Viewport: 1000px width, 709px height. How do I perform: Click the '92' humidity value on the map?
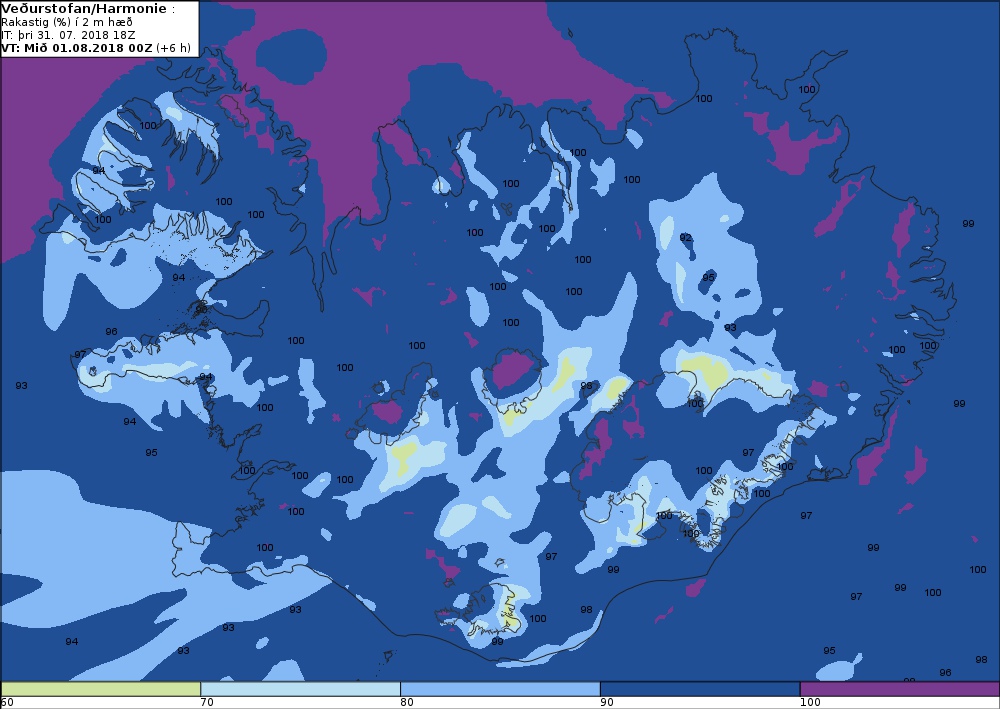686,237
